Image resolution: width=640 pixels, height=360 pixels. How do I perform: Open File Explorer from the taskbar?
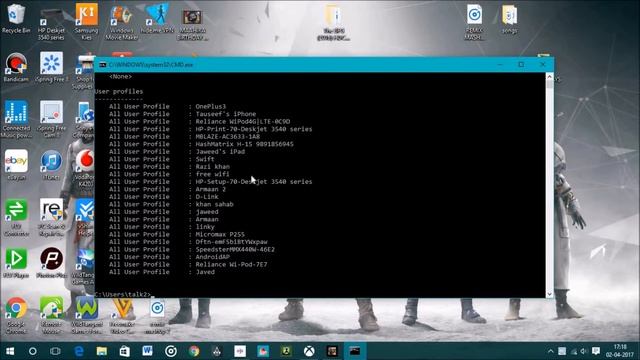click(102, 351)
